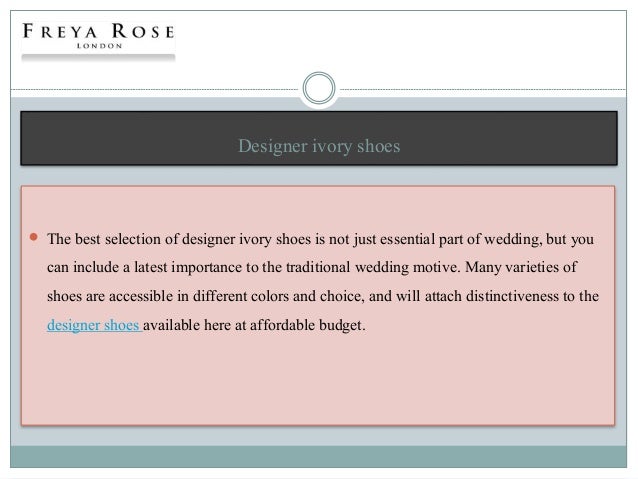
Task: Click the text "available here at affordable budget"
Action: (258, 324)
